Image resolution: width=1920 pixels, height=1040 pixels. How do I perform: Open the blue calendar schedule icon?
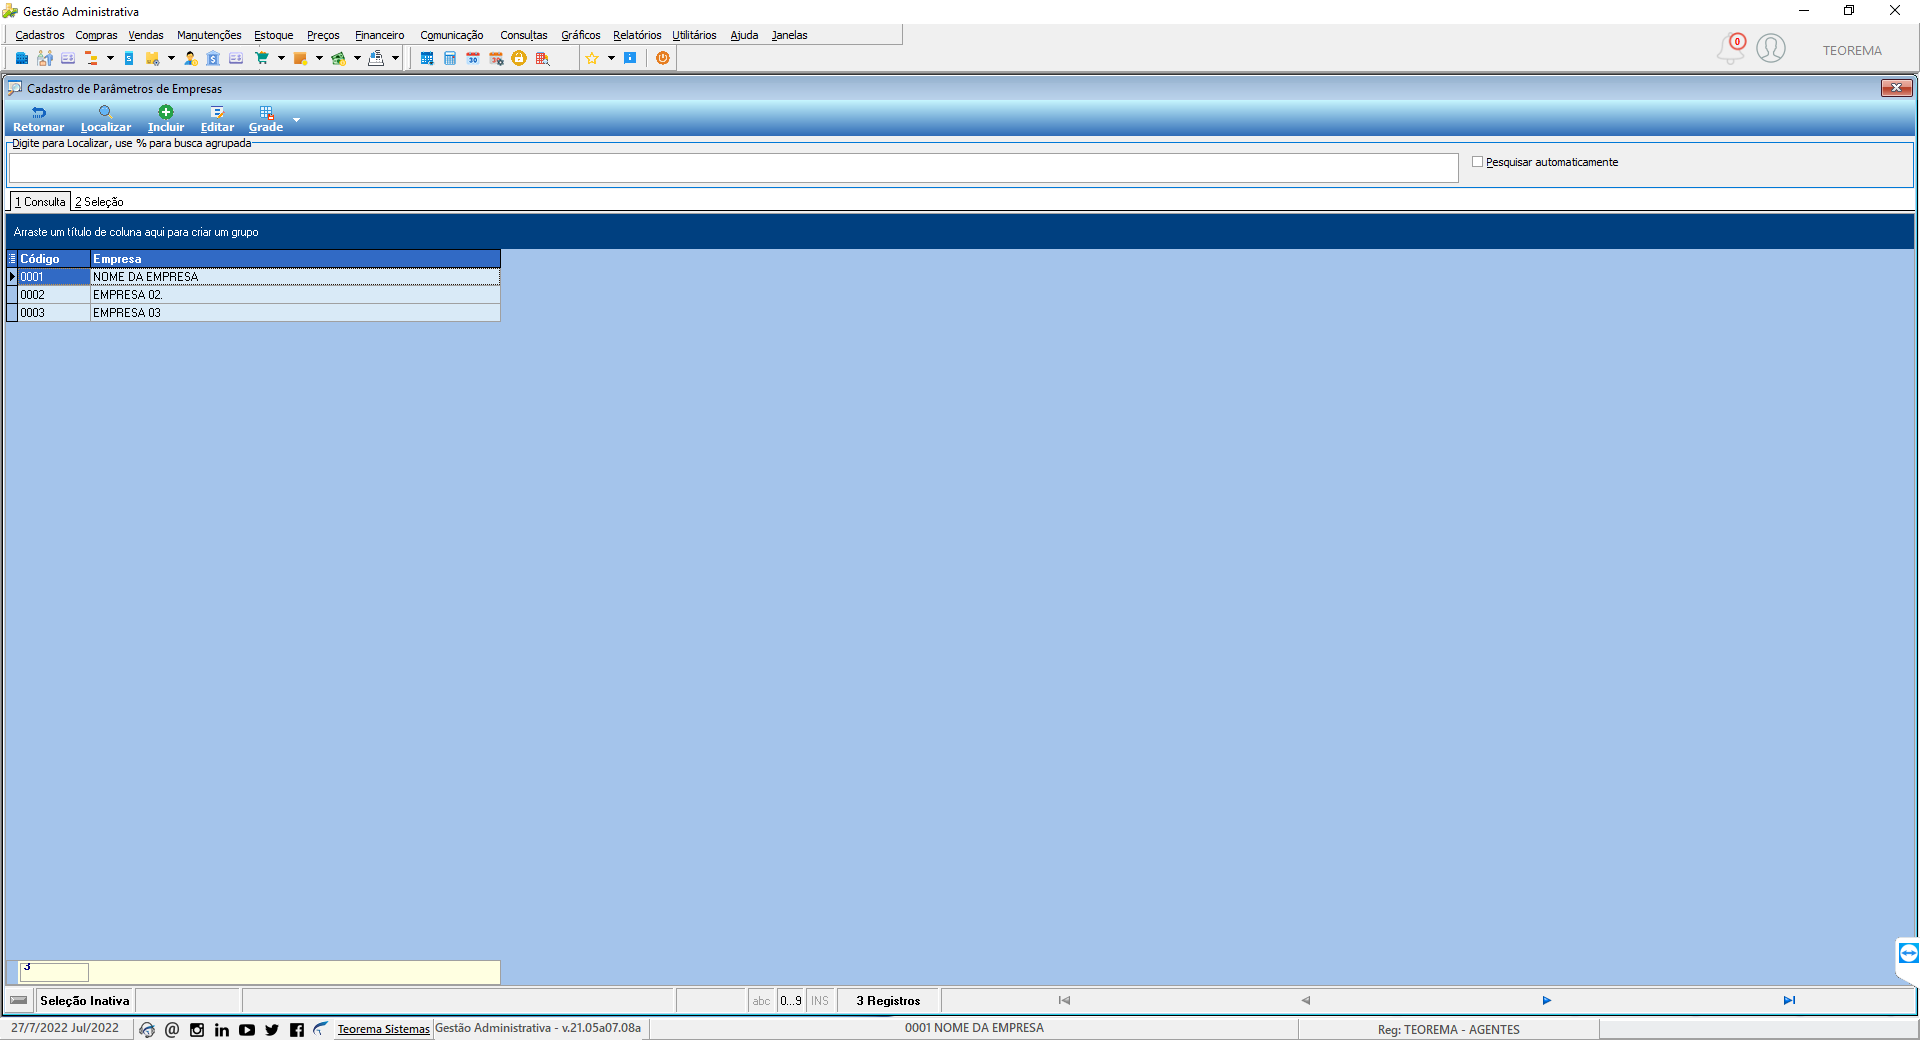(427, 58)
